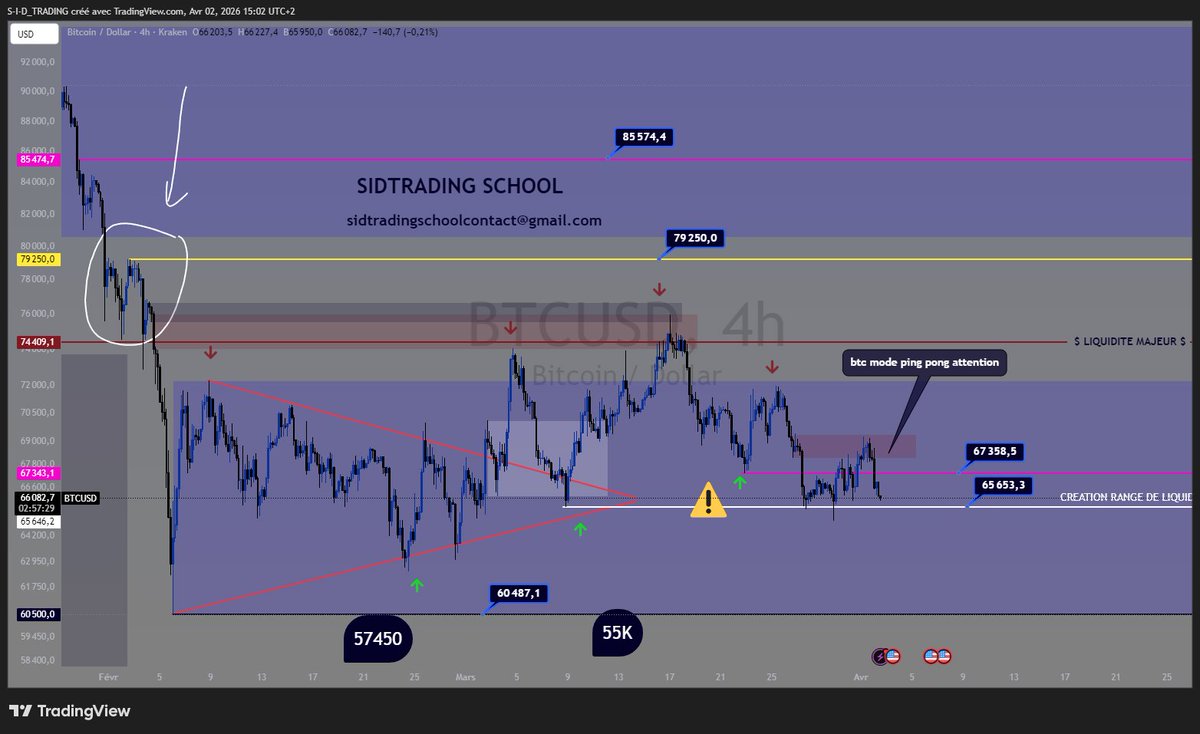This screenshot has height=734, width=1200.
Task: Open the 4h timeframe selector in the legend
Action: pyautogui.click(x=146, y=32)
